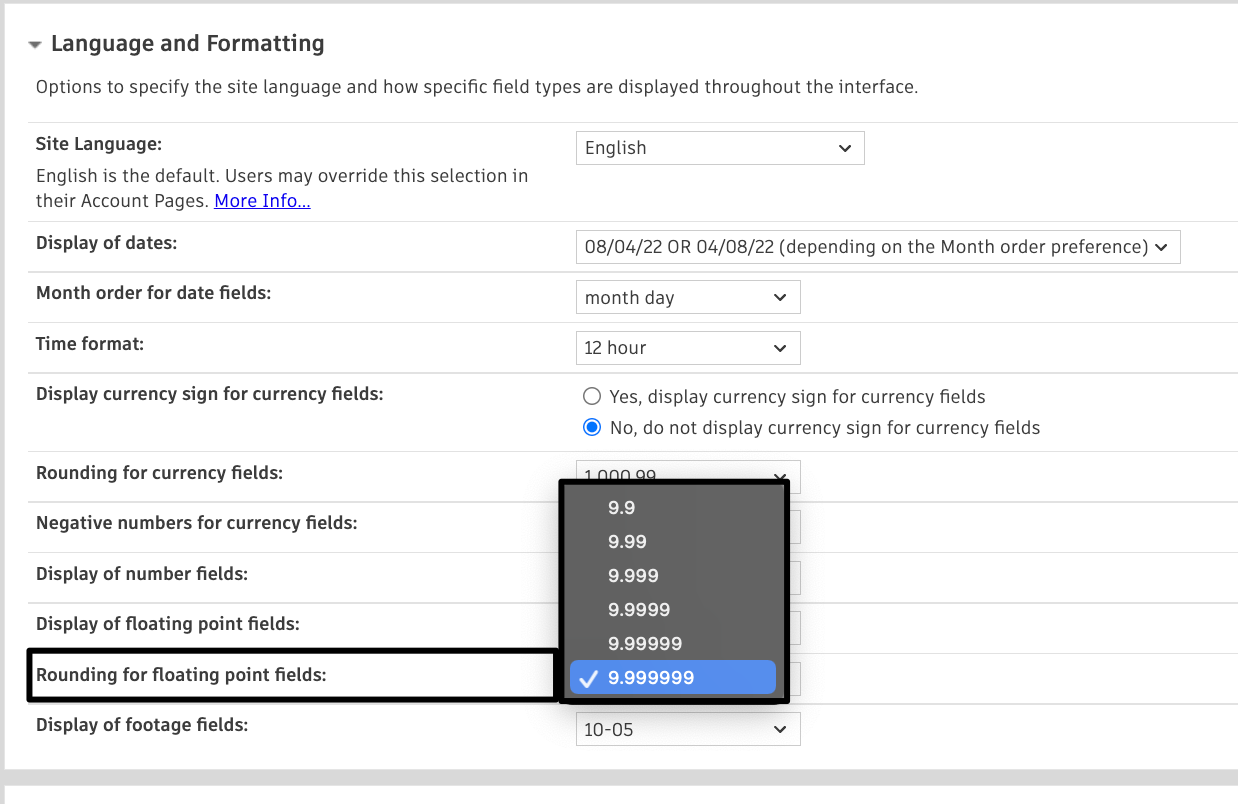Open Display of footage fields dropdown
Viewport: 1238px width, 804px height.
point(688,730)
